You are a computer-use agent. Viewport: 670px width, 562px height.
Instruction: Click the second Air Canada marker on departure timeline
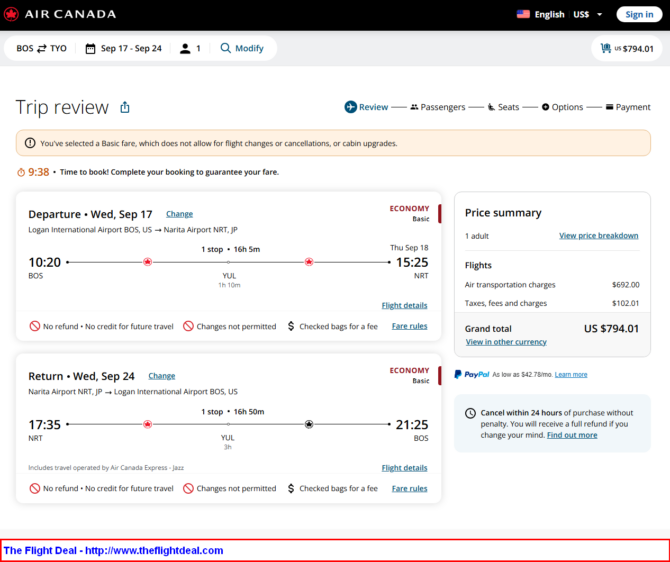coord(309,262)
